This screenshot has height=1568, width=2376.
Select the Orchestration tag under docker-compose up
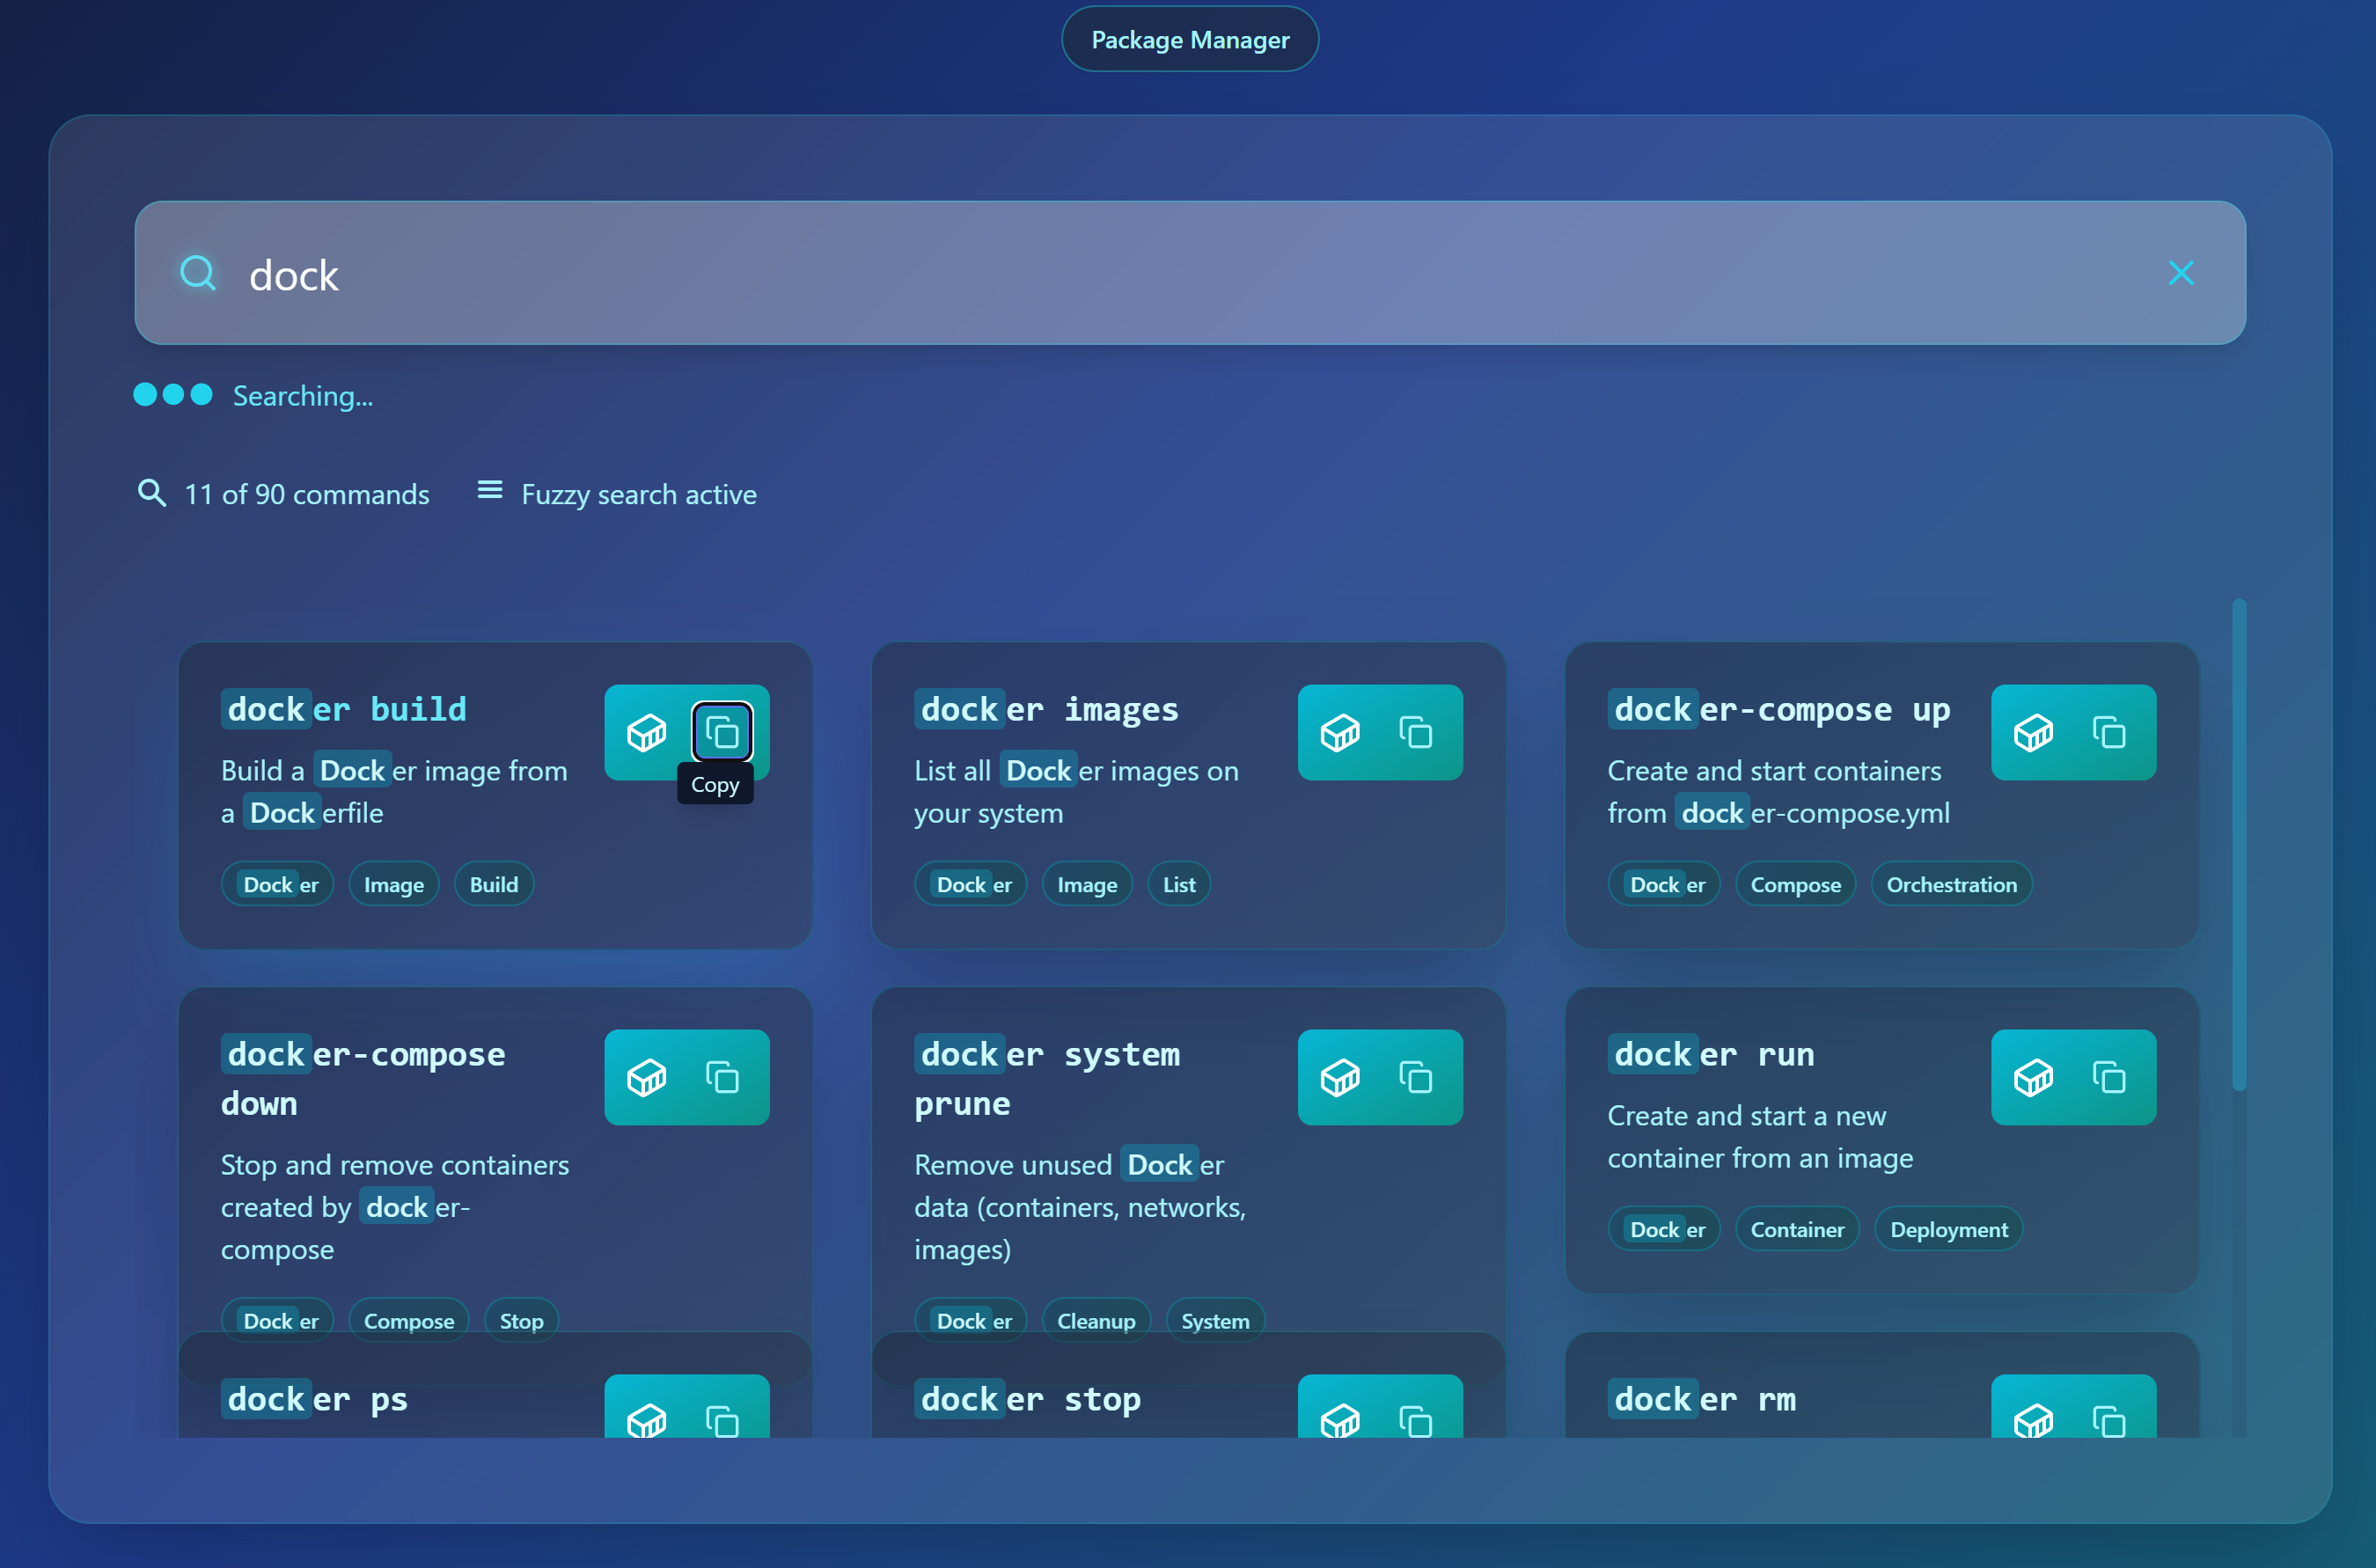(1951, 884)
